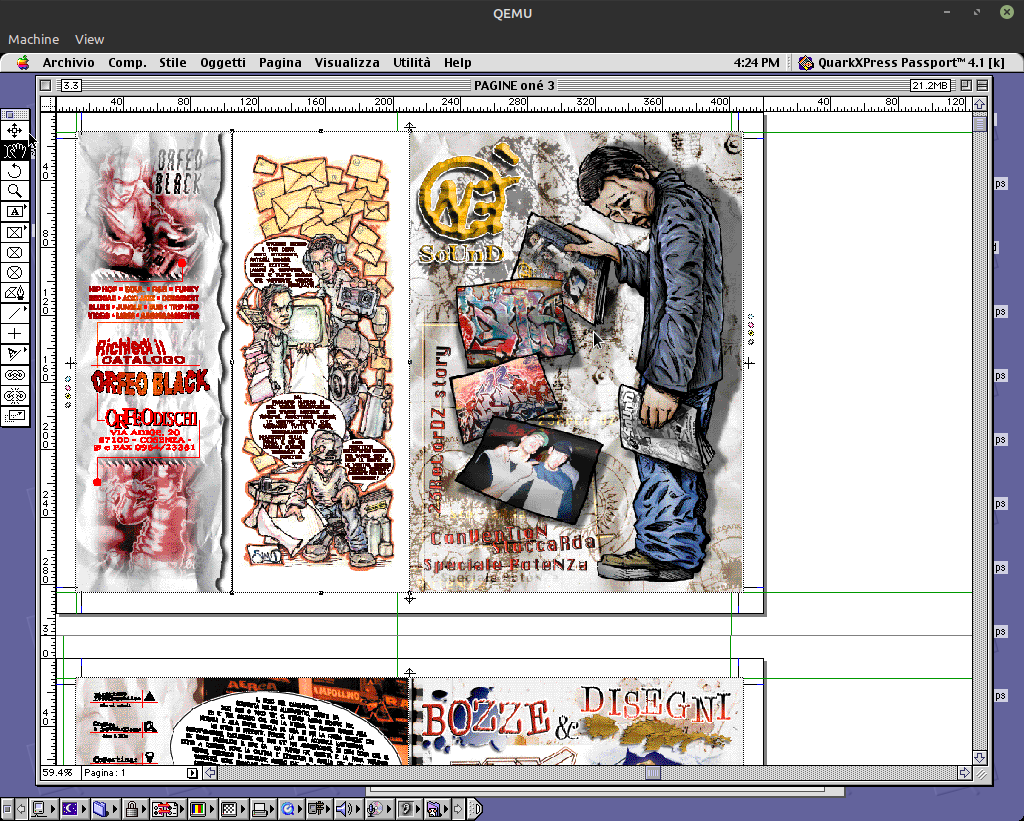Screen dimensions: 1024x821
Task: Select the Zoom magnifier tool
Action: [15, 191]
